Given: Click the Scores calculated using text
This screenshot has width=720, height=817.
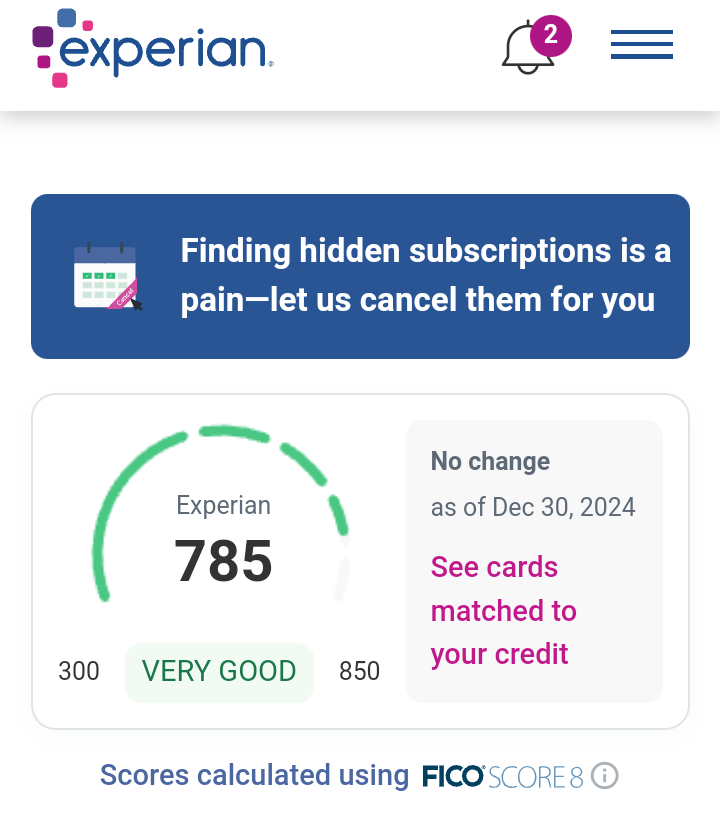Looking at the screenshot, I should coord(255,775).
